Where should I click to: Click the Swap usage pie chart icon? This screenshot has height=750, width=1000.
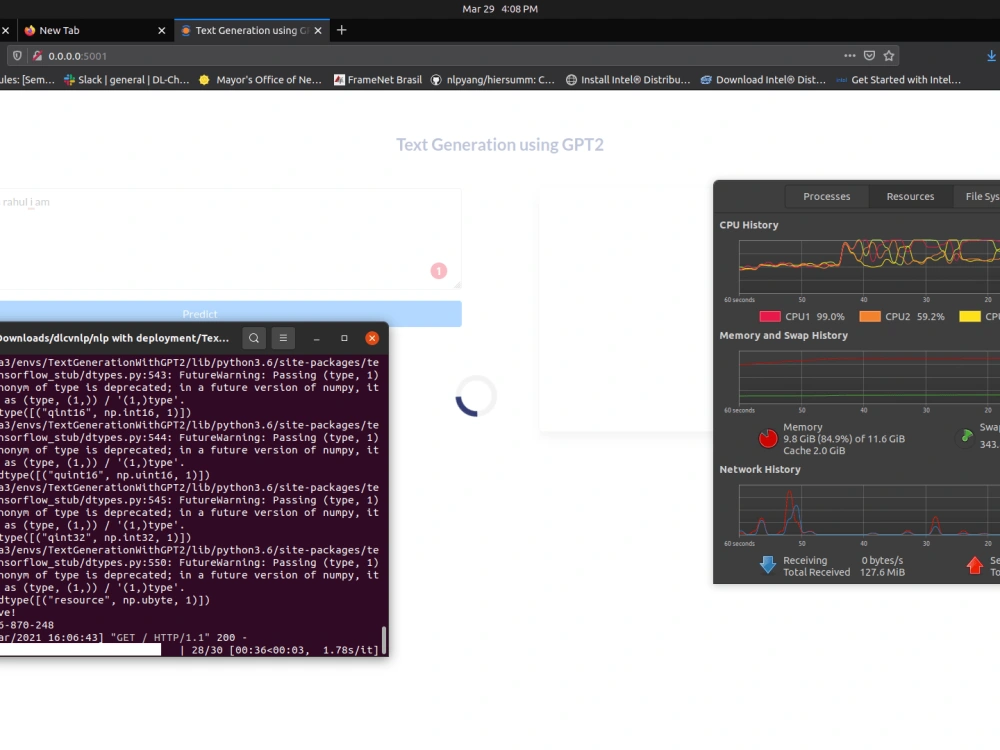click(966, 437)
